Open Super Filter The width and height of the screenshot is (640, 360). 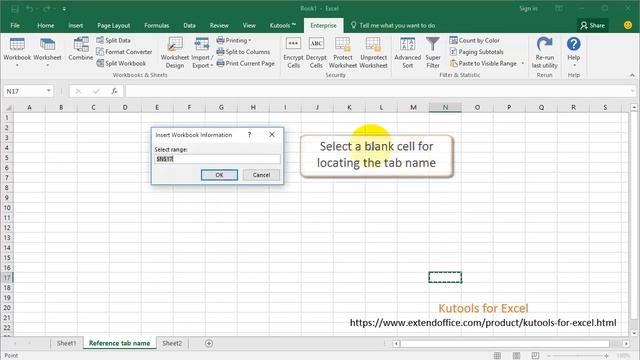coord(433,52)
